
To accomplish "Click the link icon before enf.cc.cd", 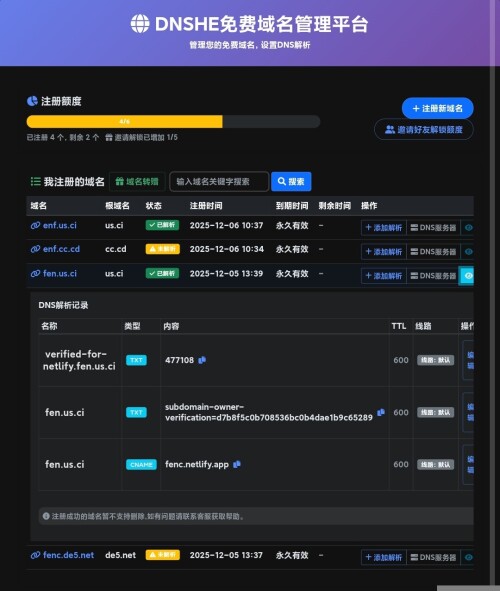I will [x=35, y=249].
